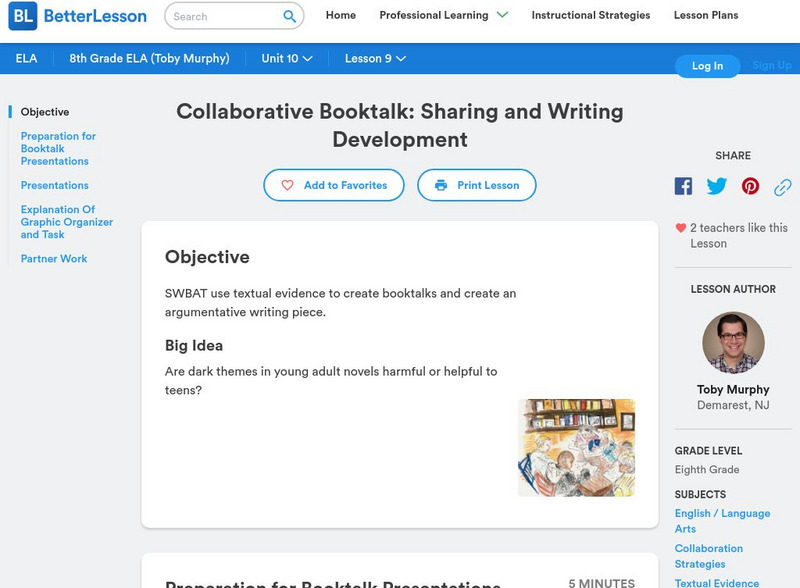Go to Instructional Strategies menu
The height and width of the screenshot is (588, 800).
590,15
